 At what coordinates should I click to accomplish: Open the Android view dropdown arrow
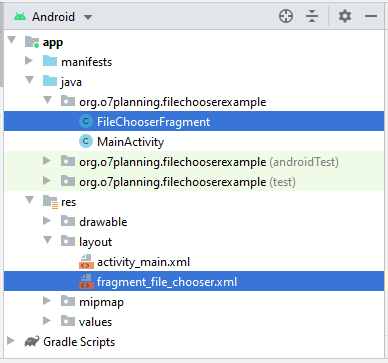(88, 17)
